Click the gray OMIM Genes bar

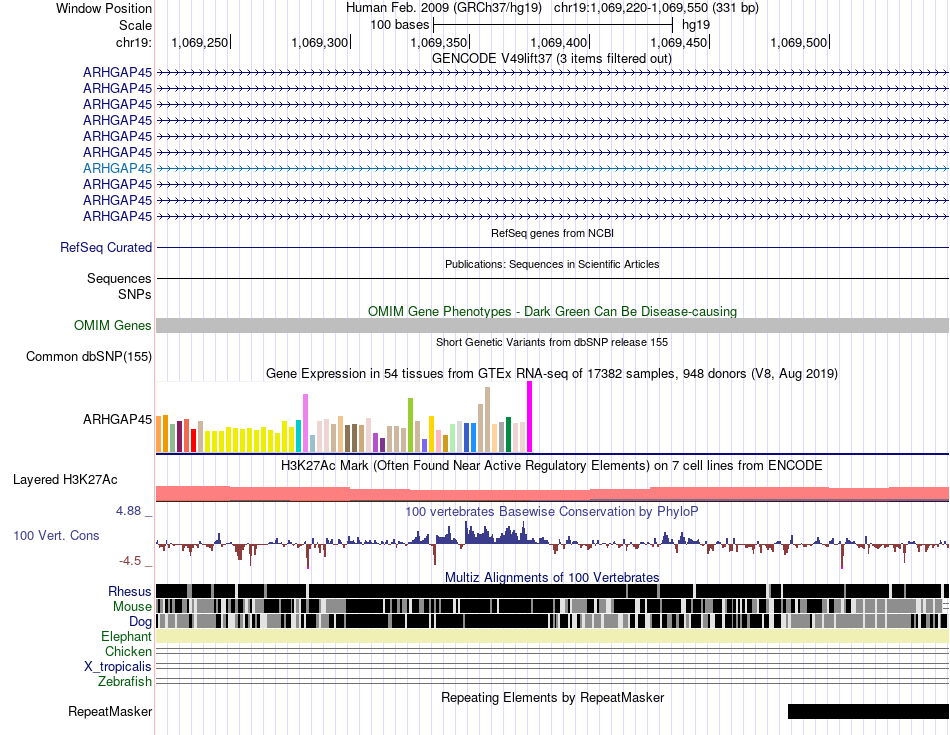pyautogui.click(x=552, y=325)
